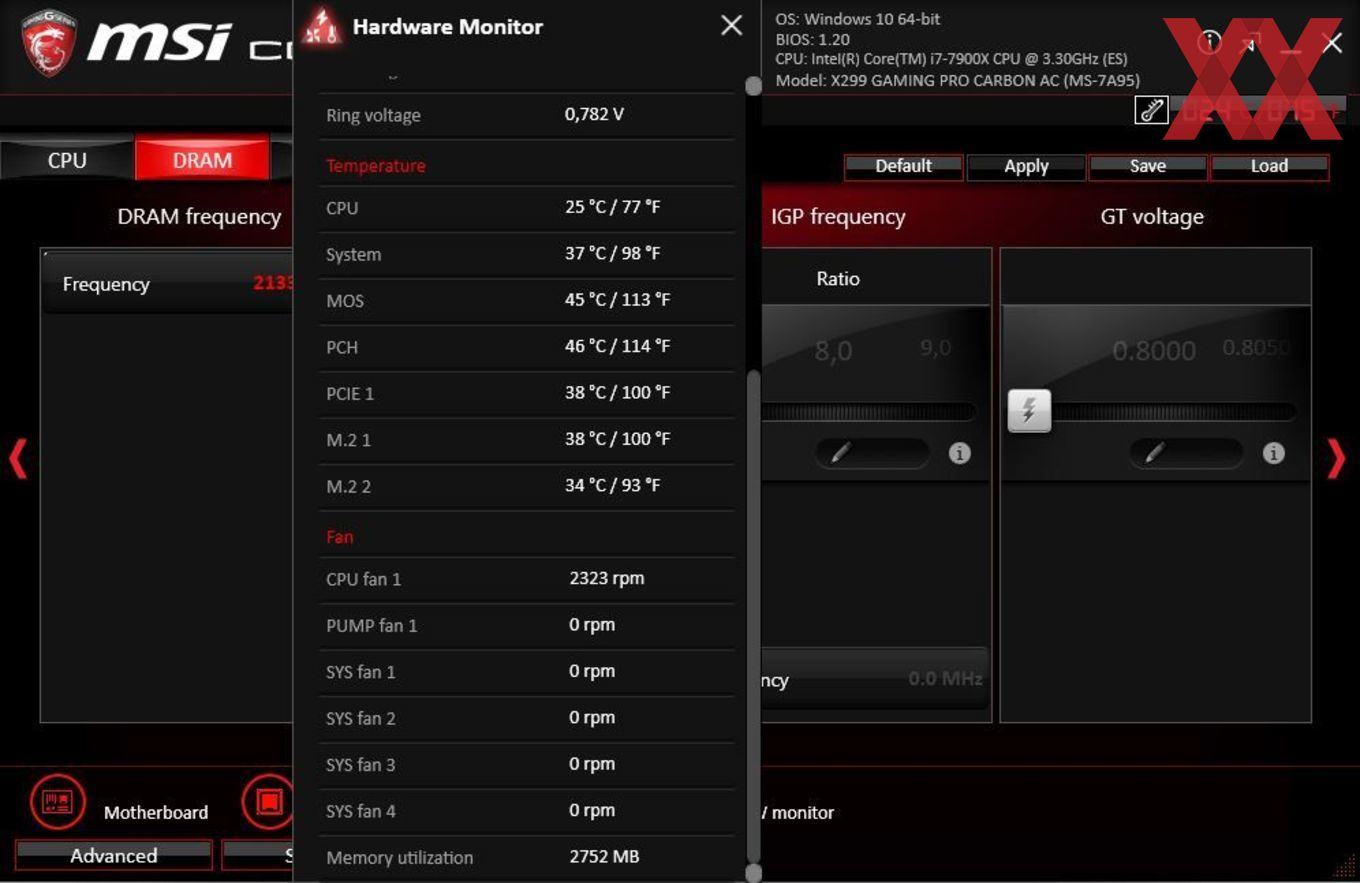Click the IGP ratio slider track

coord(868,411)
